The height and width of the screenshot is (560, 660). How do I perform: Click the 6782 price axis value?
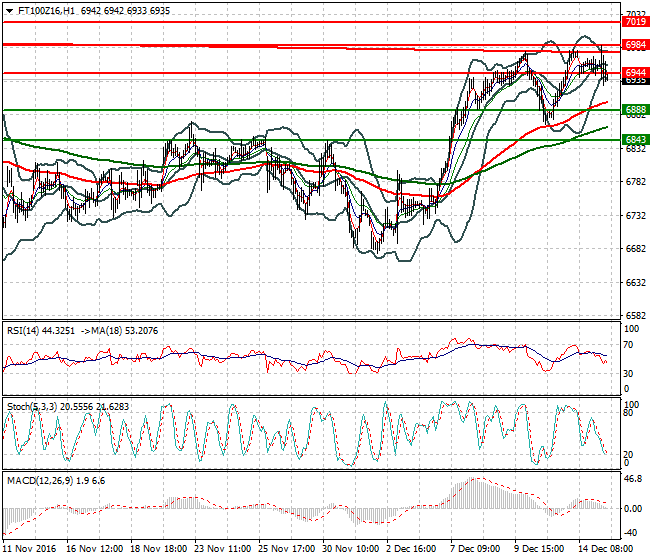click(x=636, y=182)
